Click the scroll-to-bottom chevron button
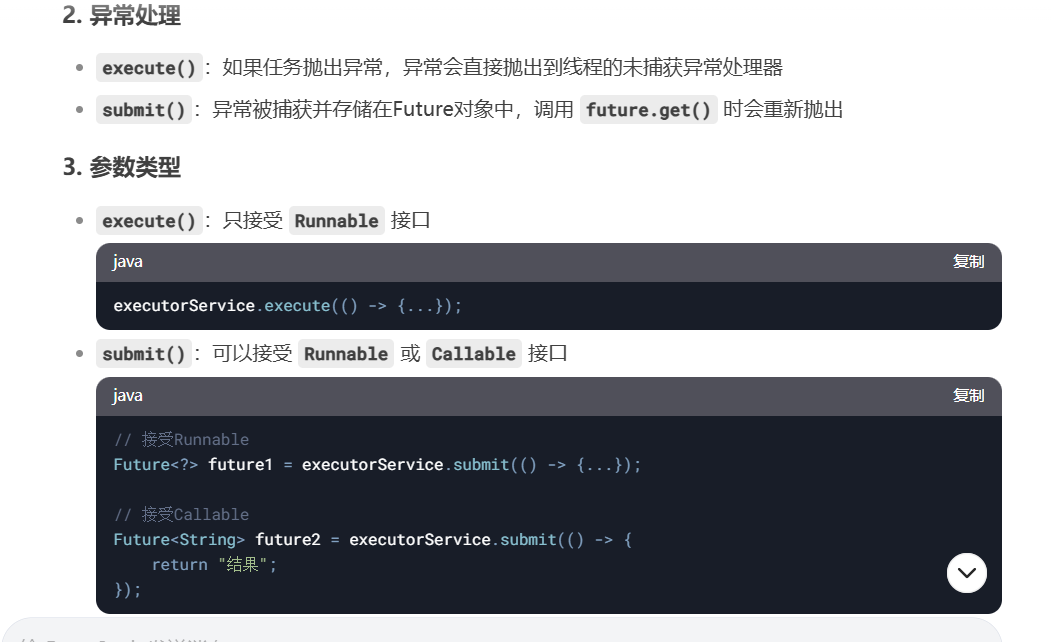1051x642 pixels. click(967, 573)
